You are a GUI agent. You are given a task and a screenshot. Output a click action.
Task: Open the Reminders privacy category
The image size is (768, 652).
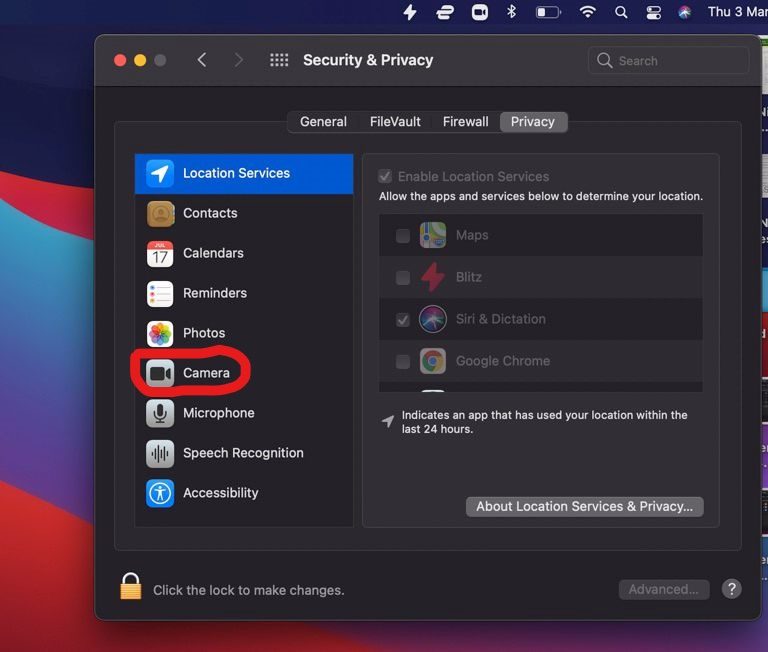point(214,293)
